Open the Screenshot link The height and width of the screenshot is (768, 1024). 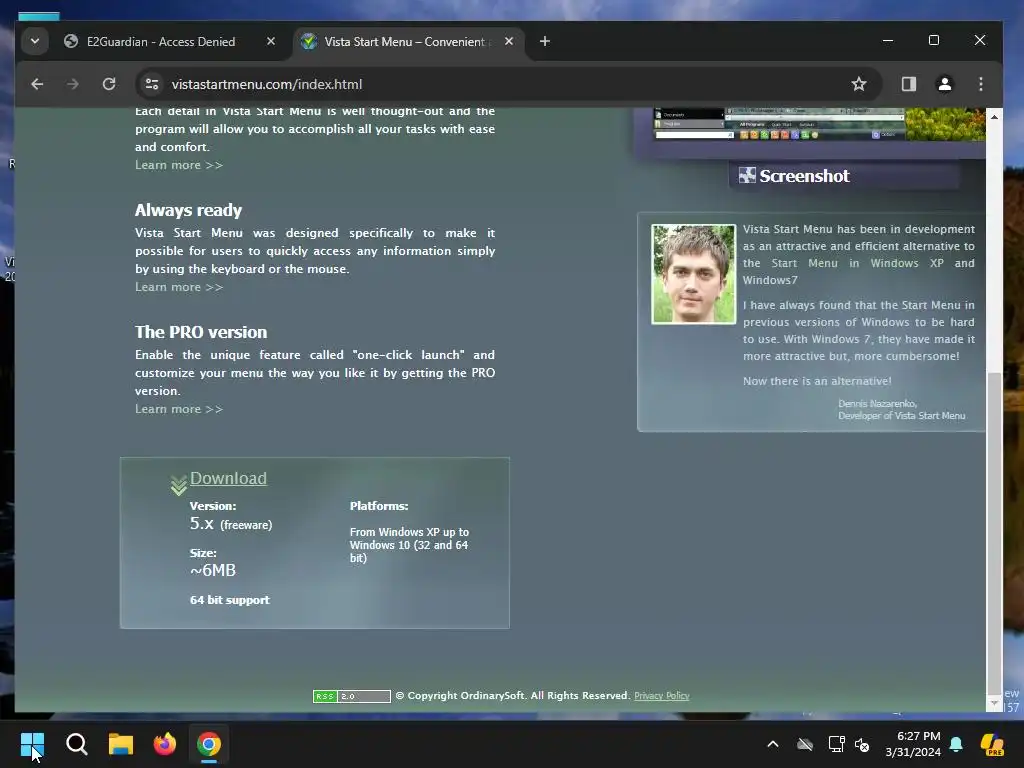[804, 176]
